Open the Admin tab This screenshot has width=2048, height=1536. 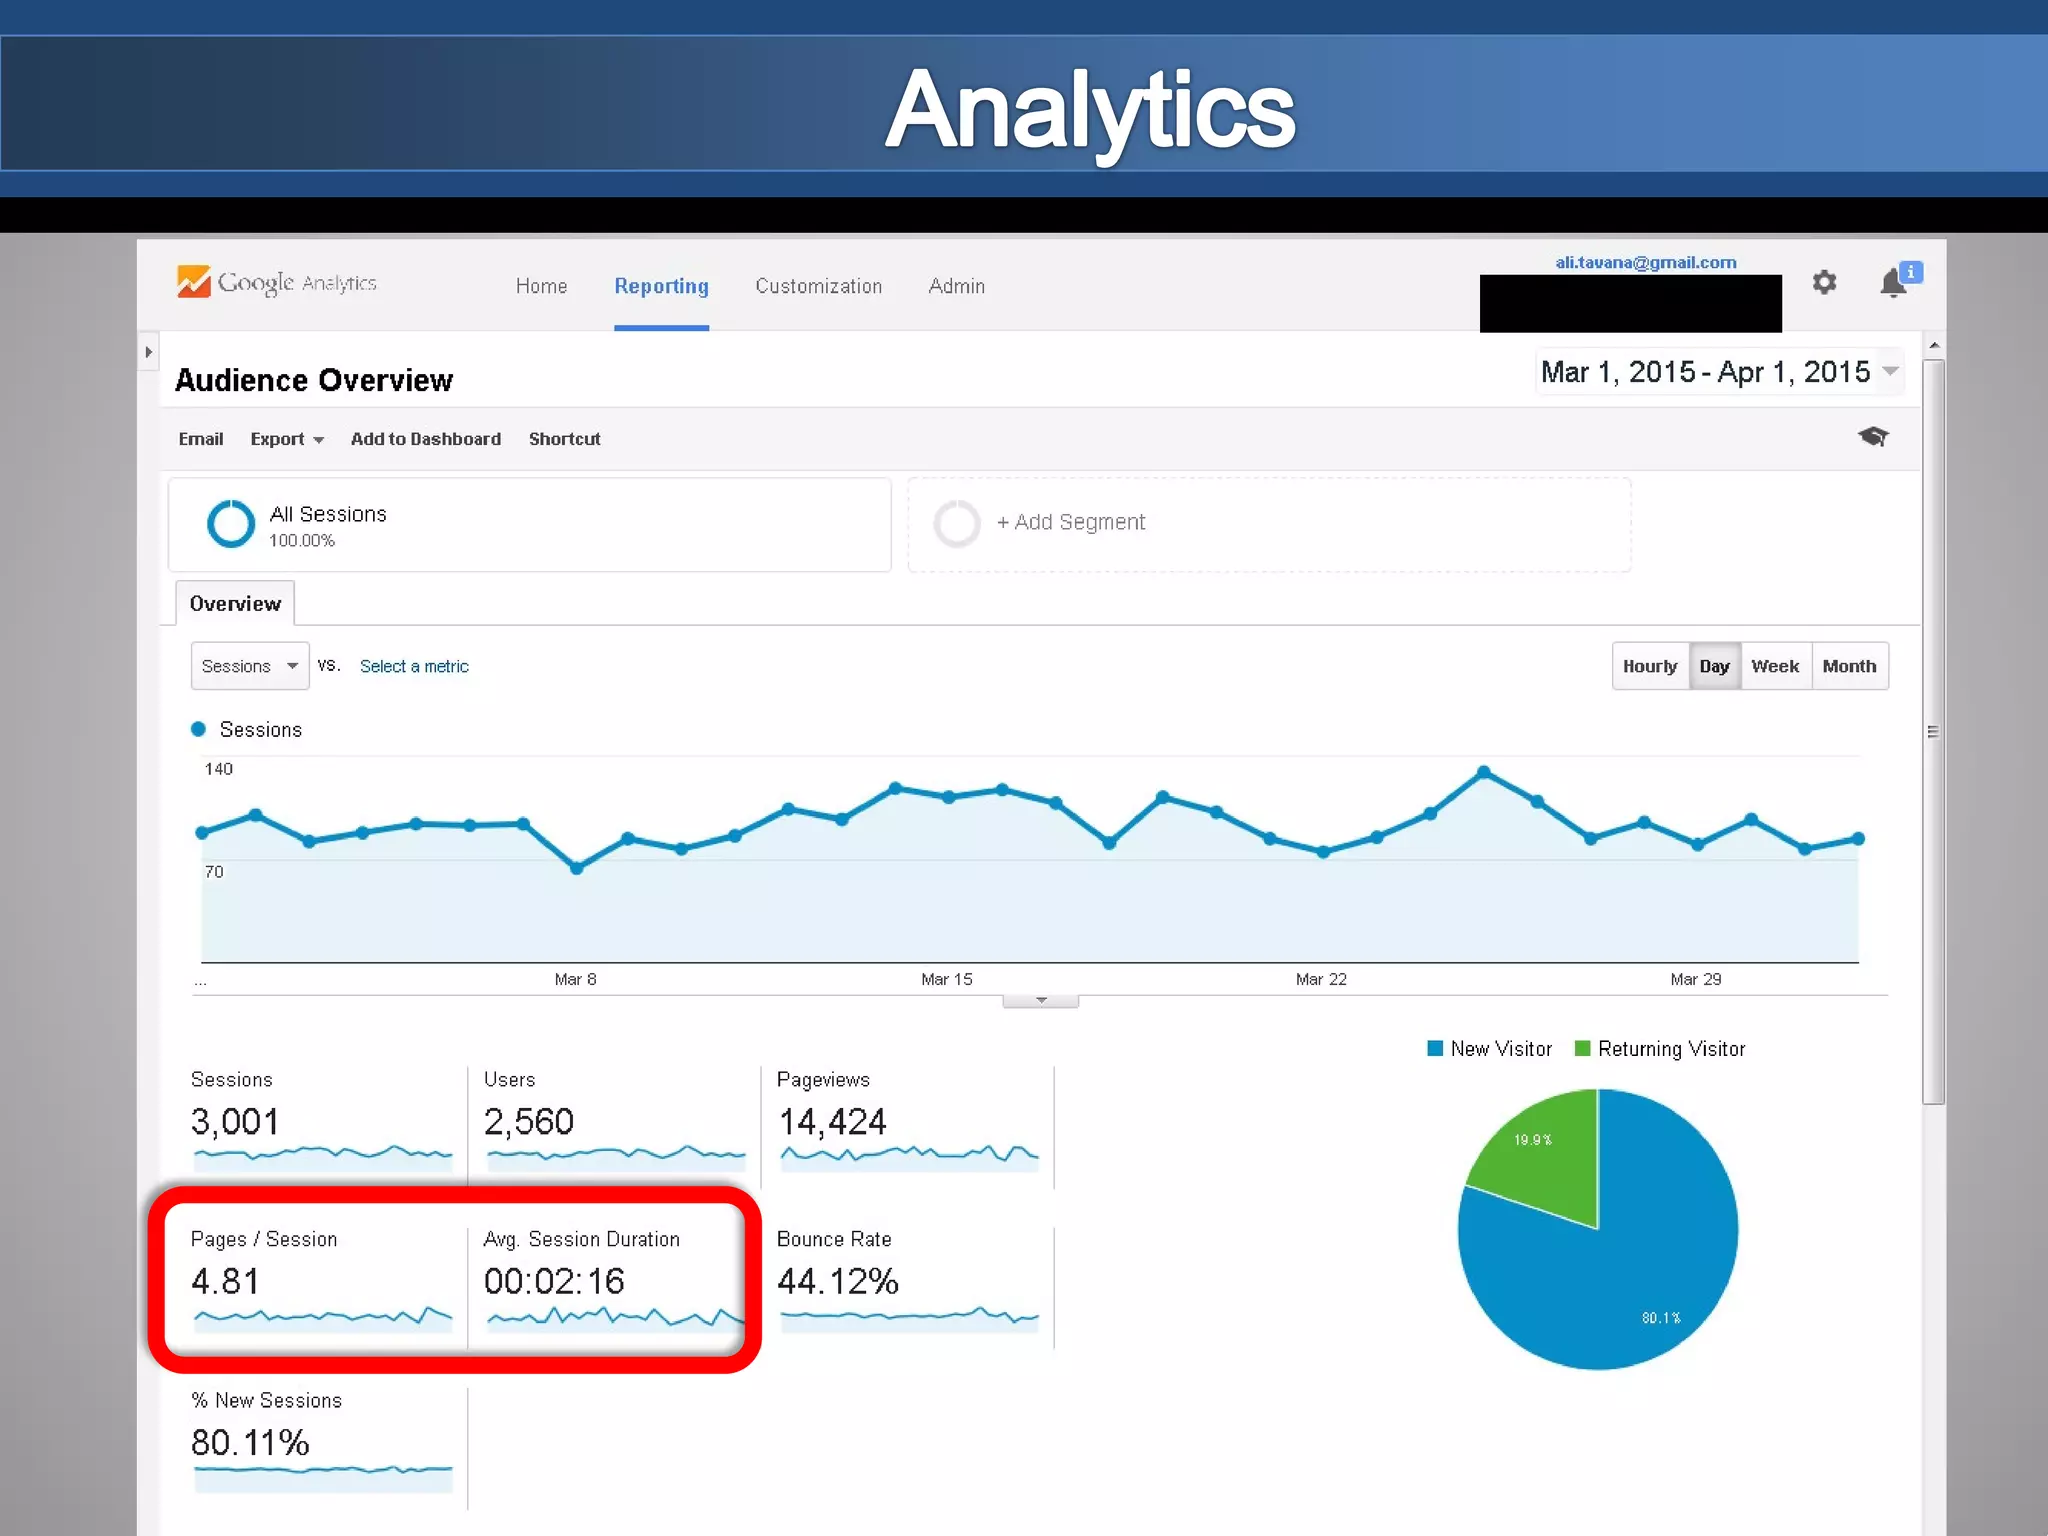click(956, 287)
